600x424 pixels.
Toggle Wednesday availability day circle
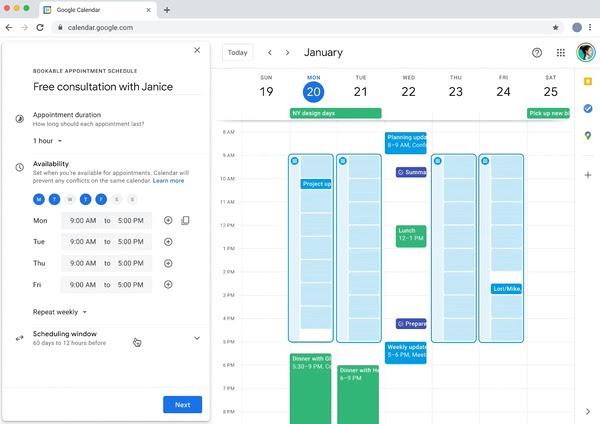[70, 199]
